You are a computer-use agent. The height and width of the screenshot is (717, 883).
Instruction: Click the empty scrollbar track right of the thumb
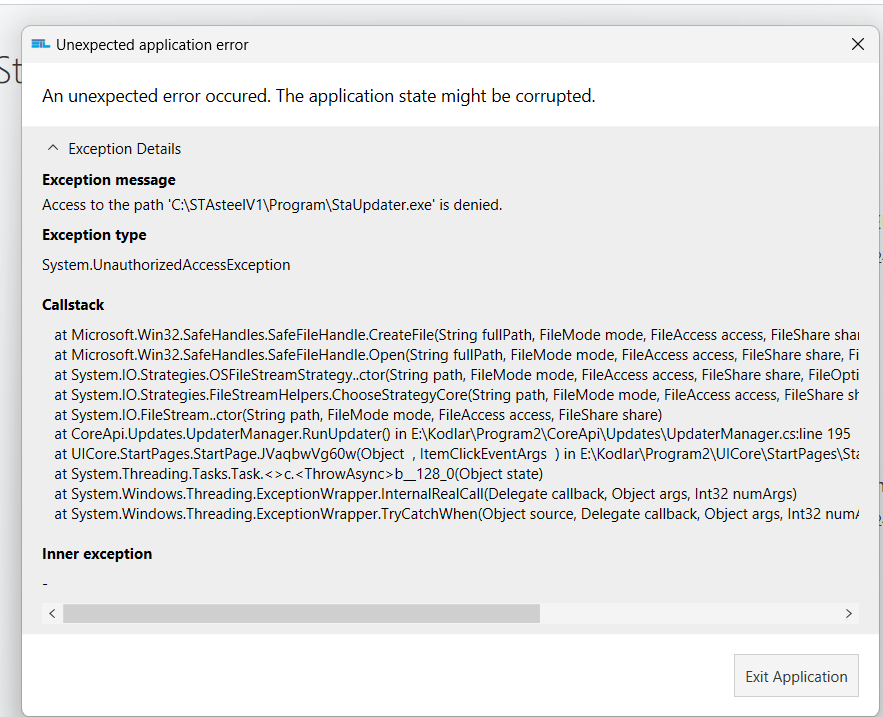[690, 613]
